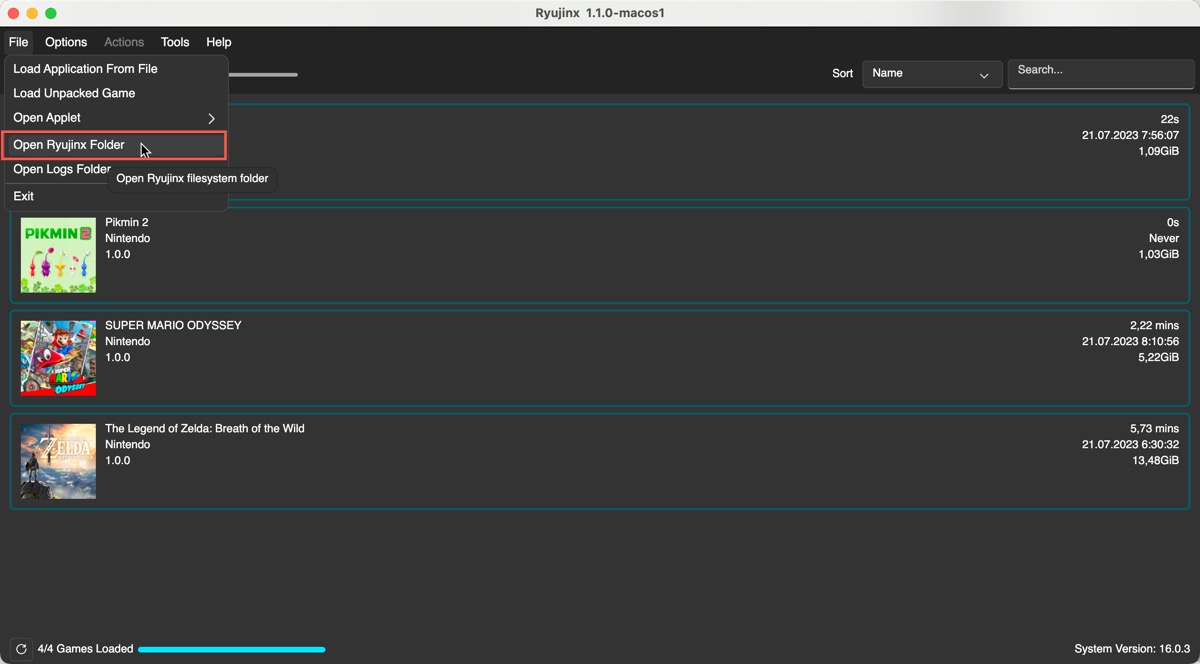Open the File menu
Image resolution: width=1200 pixels, height=664 pixels.
pos(18,42)
